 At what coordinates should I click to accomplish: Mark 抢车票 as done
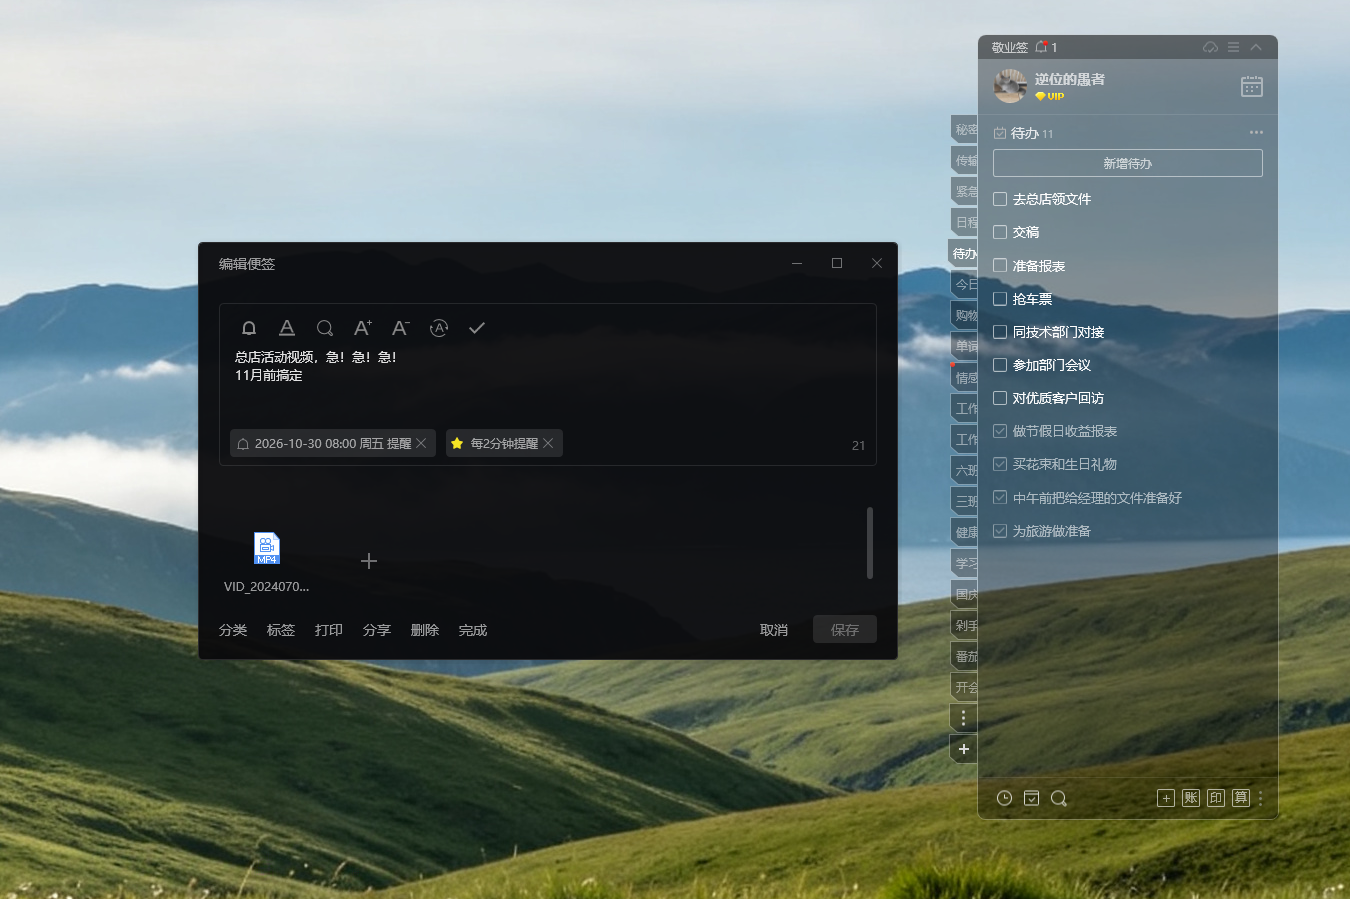1000,299
